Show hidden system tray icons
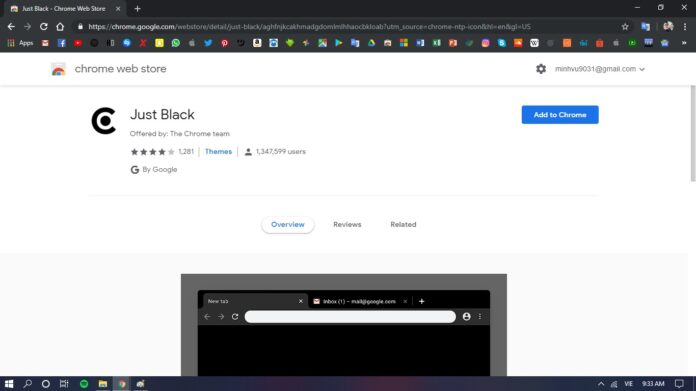Viewport: 696px width, 391px height. [x=601, y=384]
